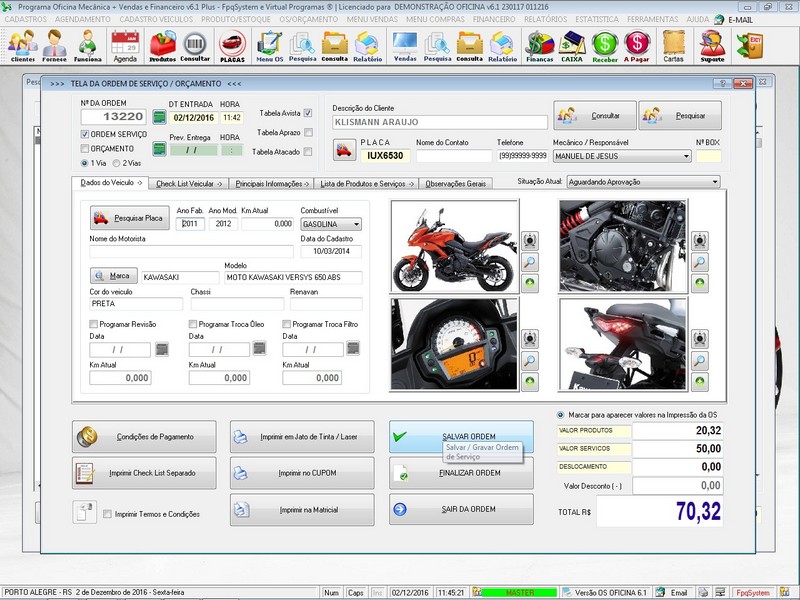This screenshot has height=600, width=800.
Task: Open the PLACAS car icon
Action: (x=232, y=45)
